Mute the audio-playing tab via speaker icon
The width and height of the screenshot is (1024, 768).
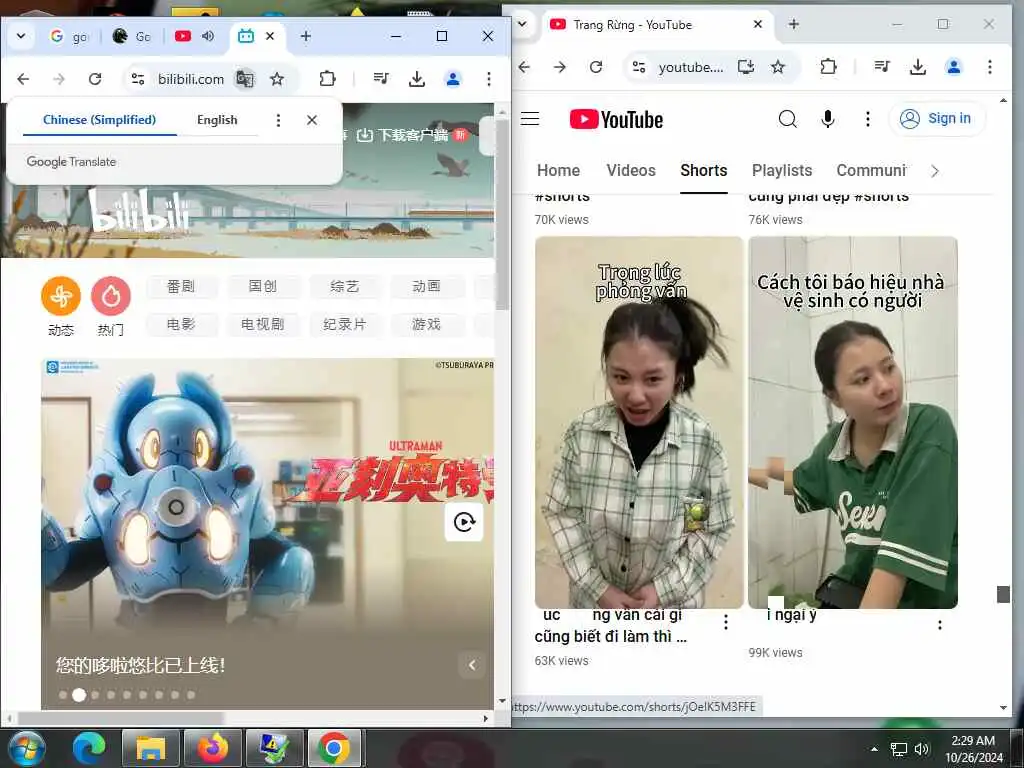tap(208, 36)
